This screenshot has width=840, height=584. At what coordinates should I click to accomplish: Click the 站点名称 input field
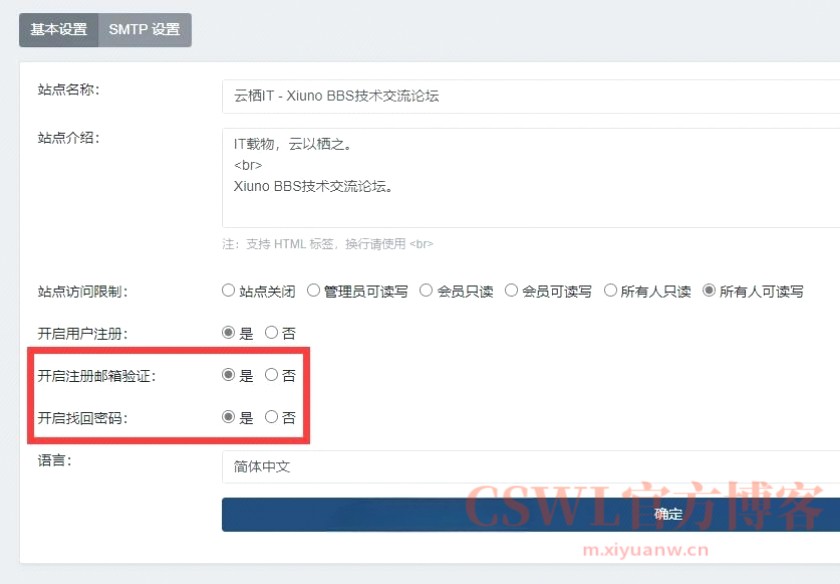pyautogui.click(x=530, y=96)
